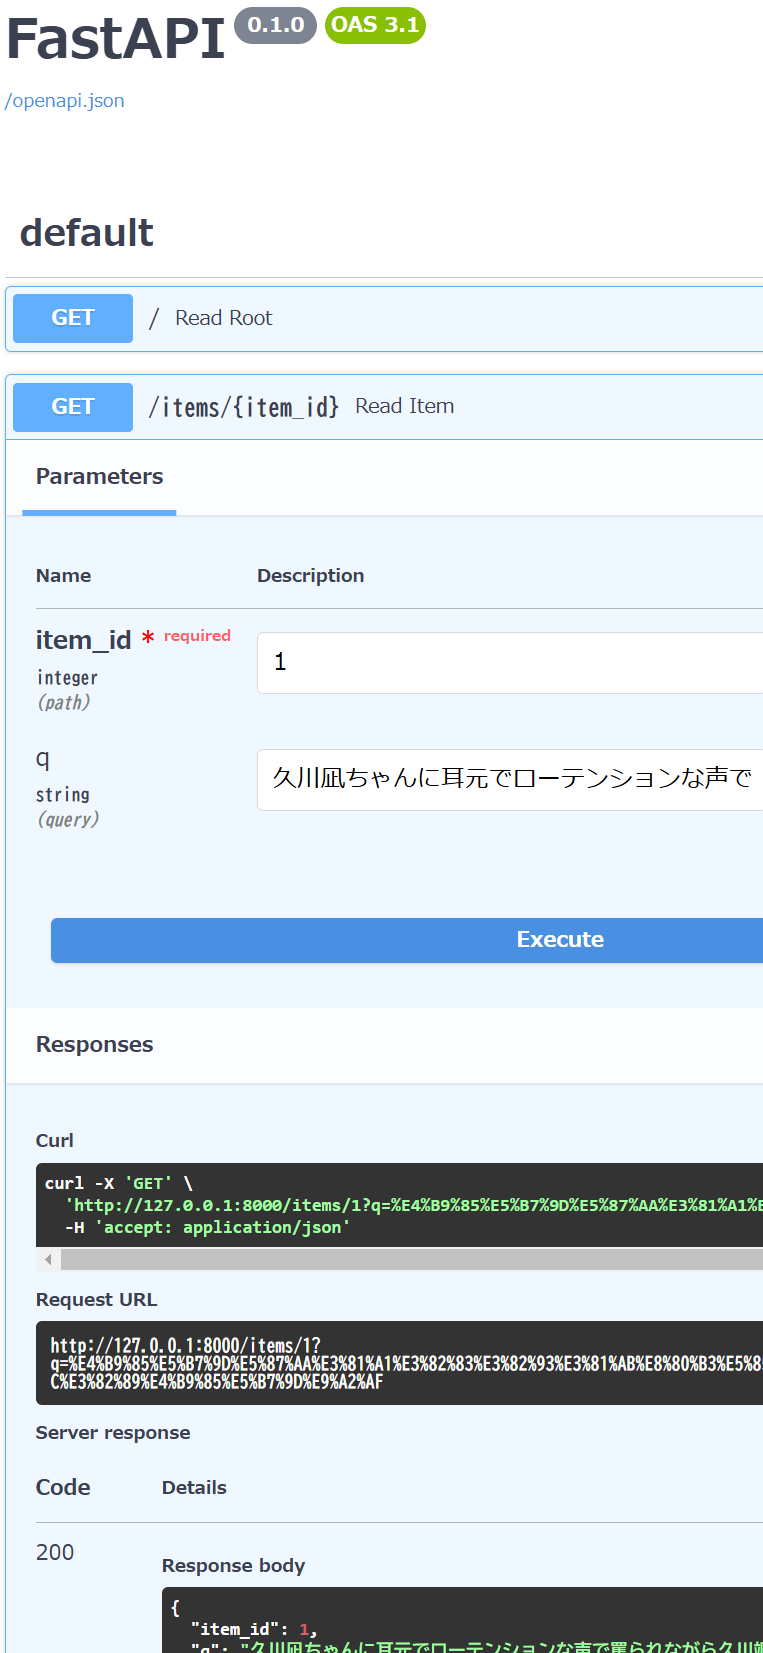Click the Request URL text block
The width and height of the screenshot is (763, 1653).
[x=400, y=1363]
